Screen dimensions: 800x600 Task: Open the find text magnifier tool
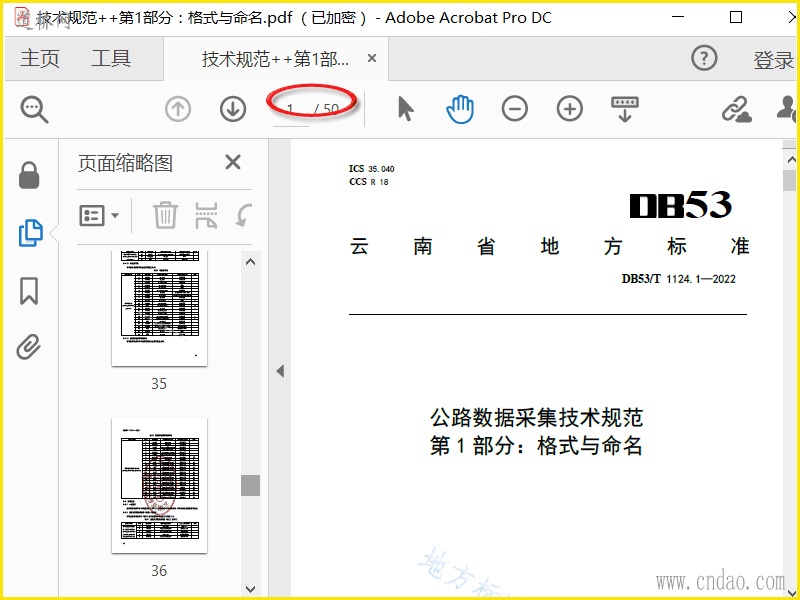click(x=34, y=110)
